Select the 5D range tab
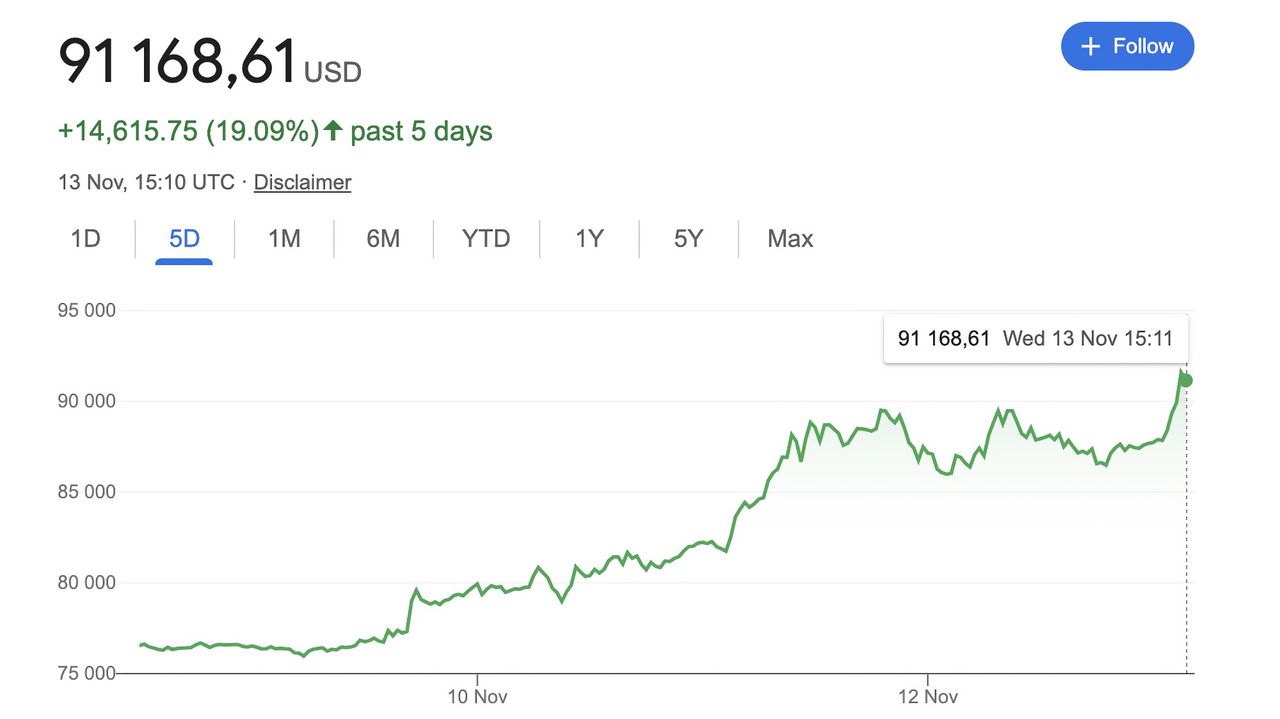 click(x=184, y=239)
